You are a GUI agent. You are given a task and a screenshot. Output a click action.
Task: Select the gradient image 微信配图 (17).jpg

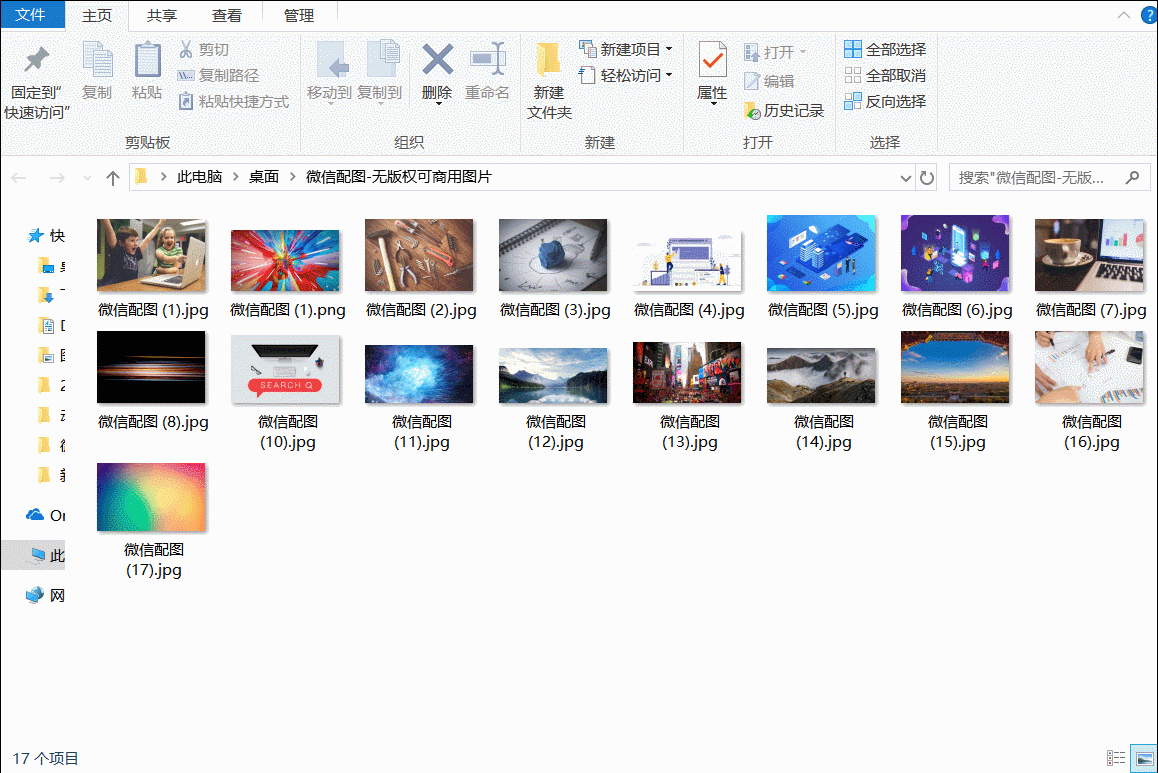(152, 498)
